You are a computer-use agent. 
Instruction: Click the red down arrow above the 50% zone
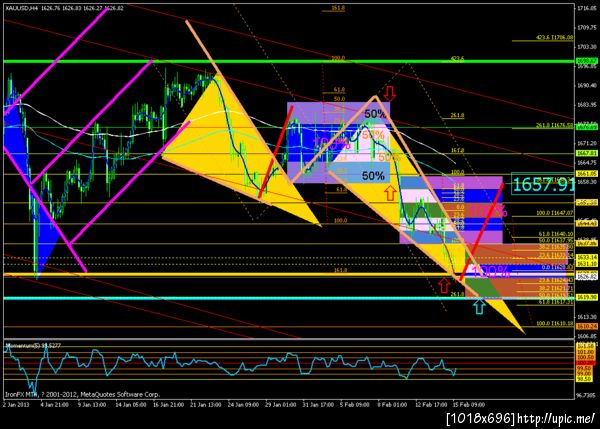coord(390,93)
